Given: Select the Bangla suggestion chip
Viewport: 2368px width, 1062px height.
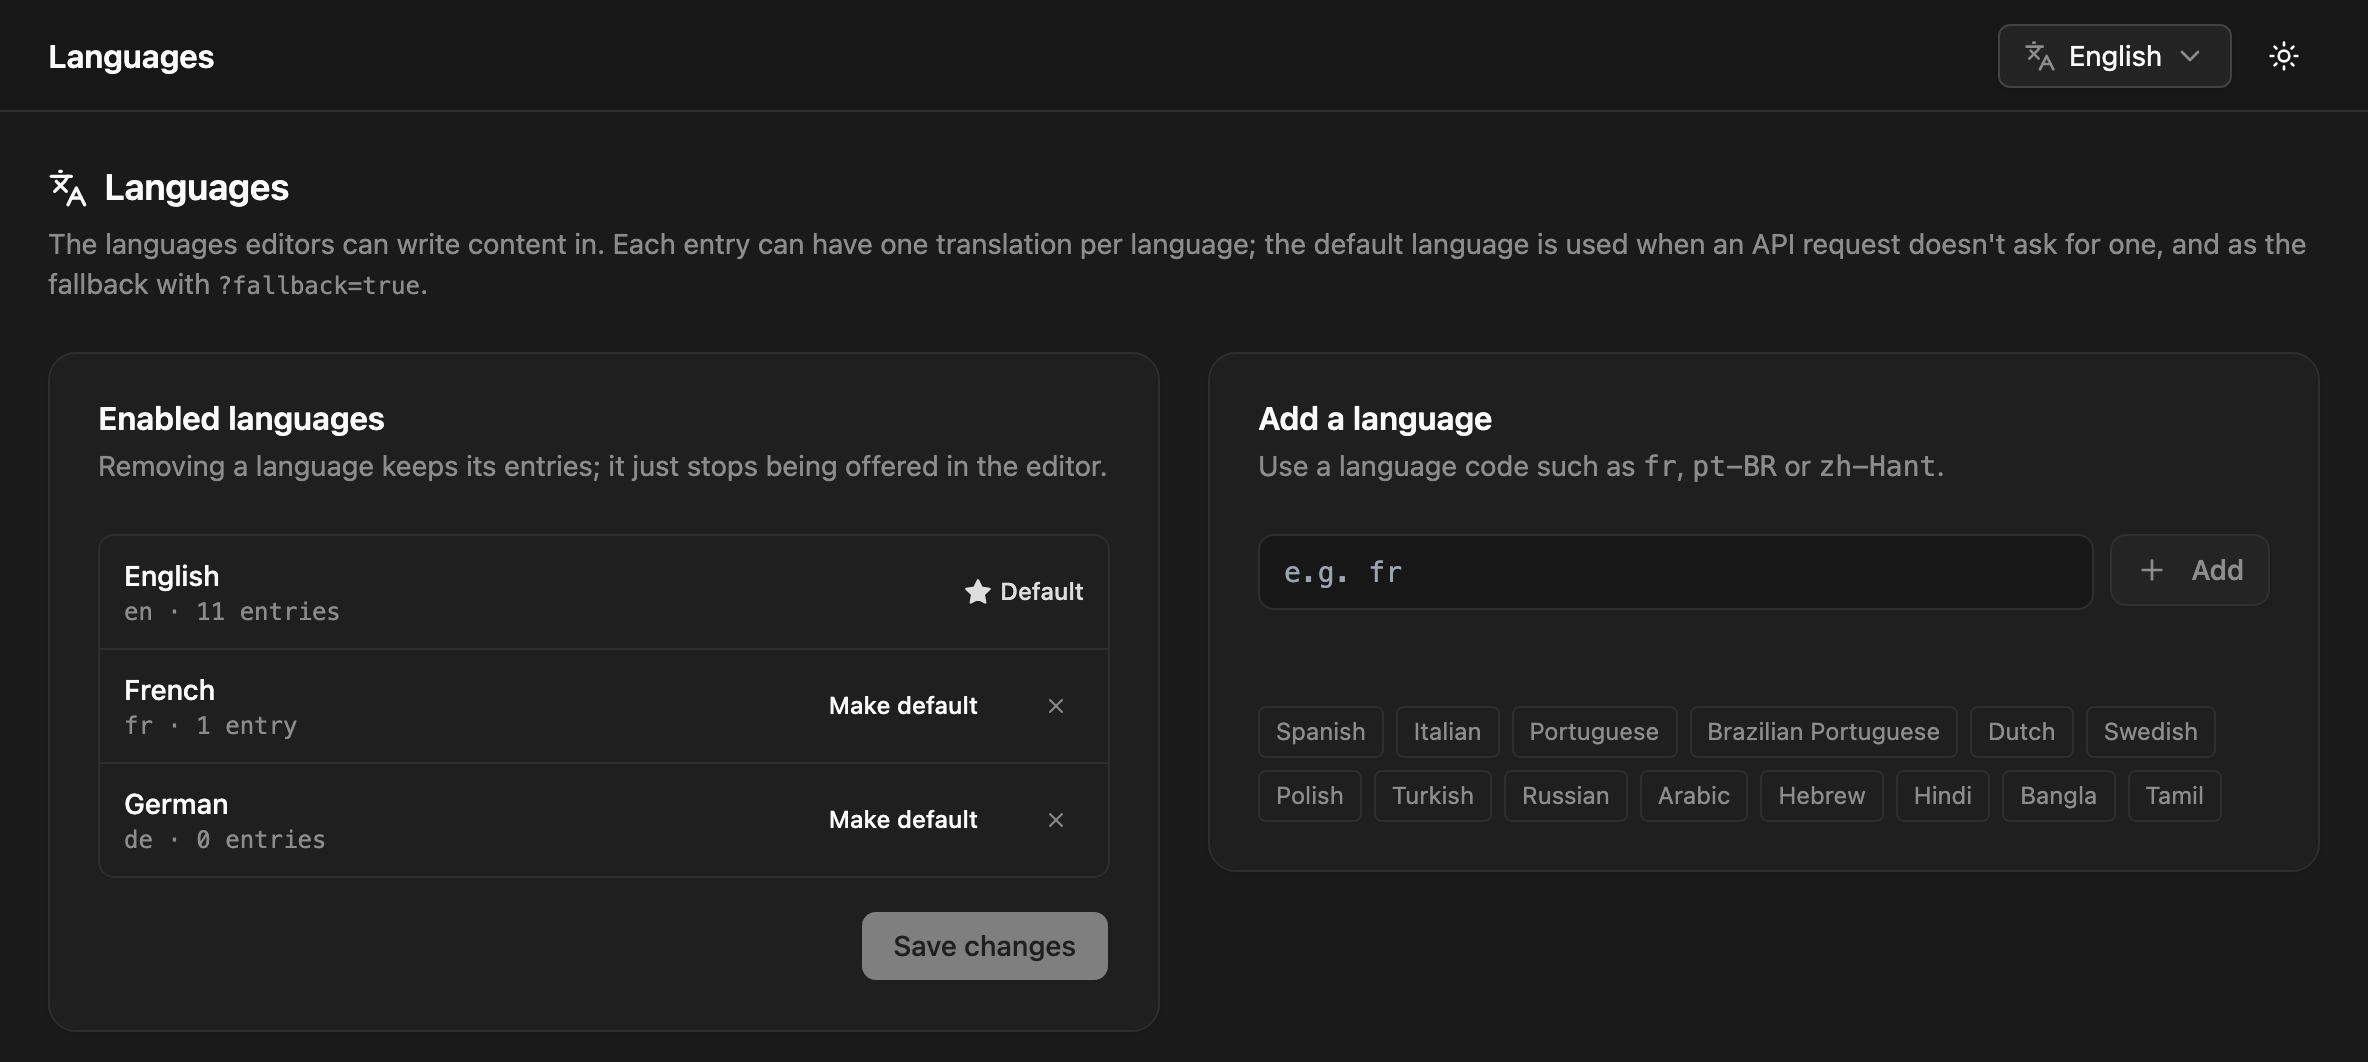Looking at the screenshot, I should [x=2058, y=796].
